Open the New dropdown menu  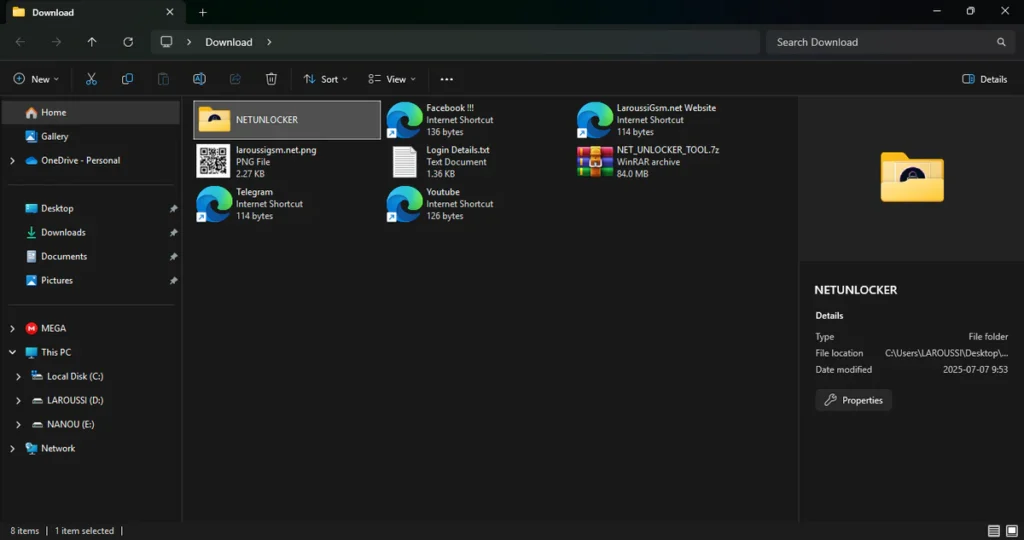[36, 79]
